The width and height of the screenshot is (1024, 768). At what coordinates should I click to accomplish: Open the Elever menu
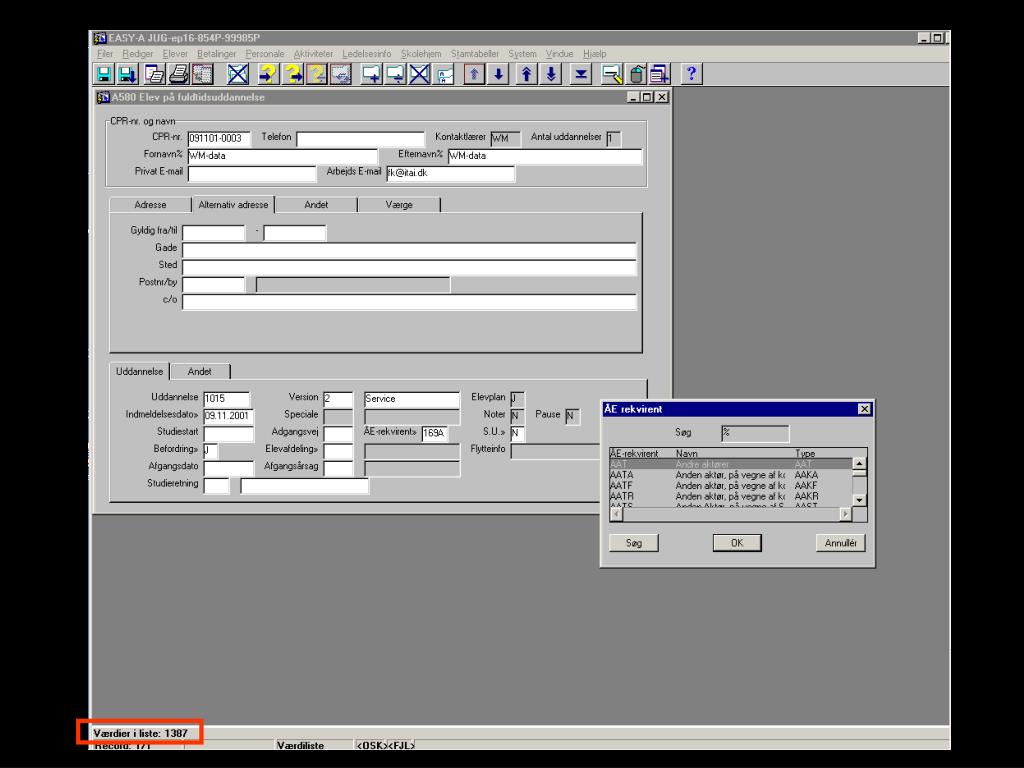pos(175,54)
